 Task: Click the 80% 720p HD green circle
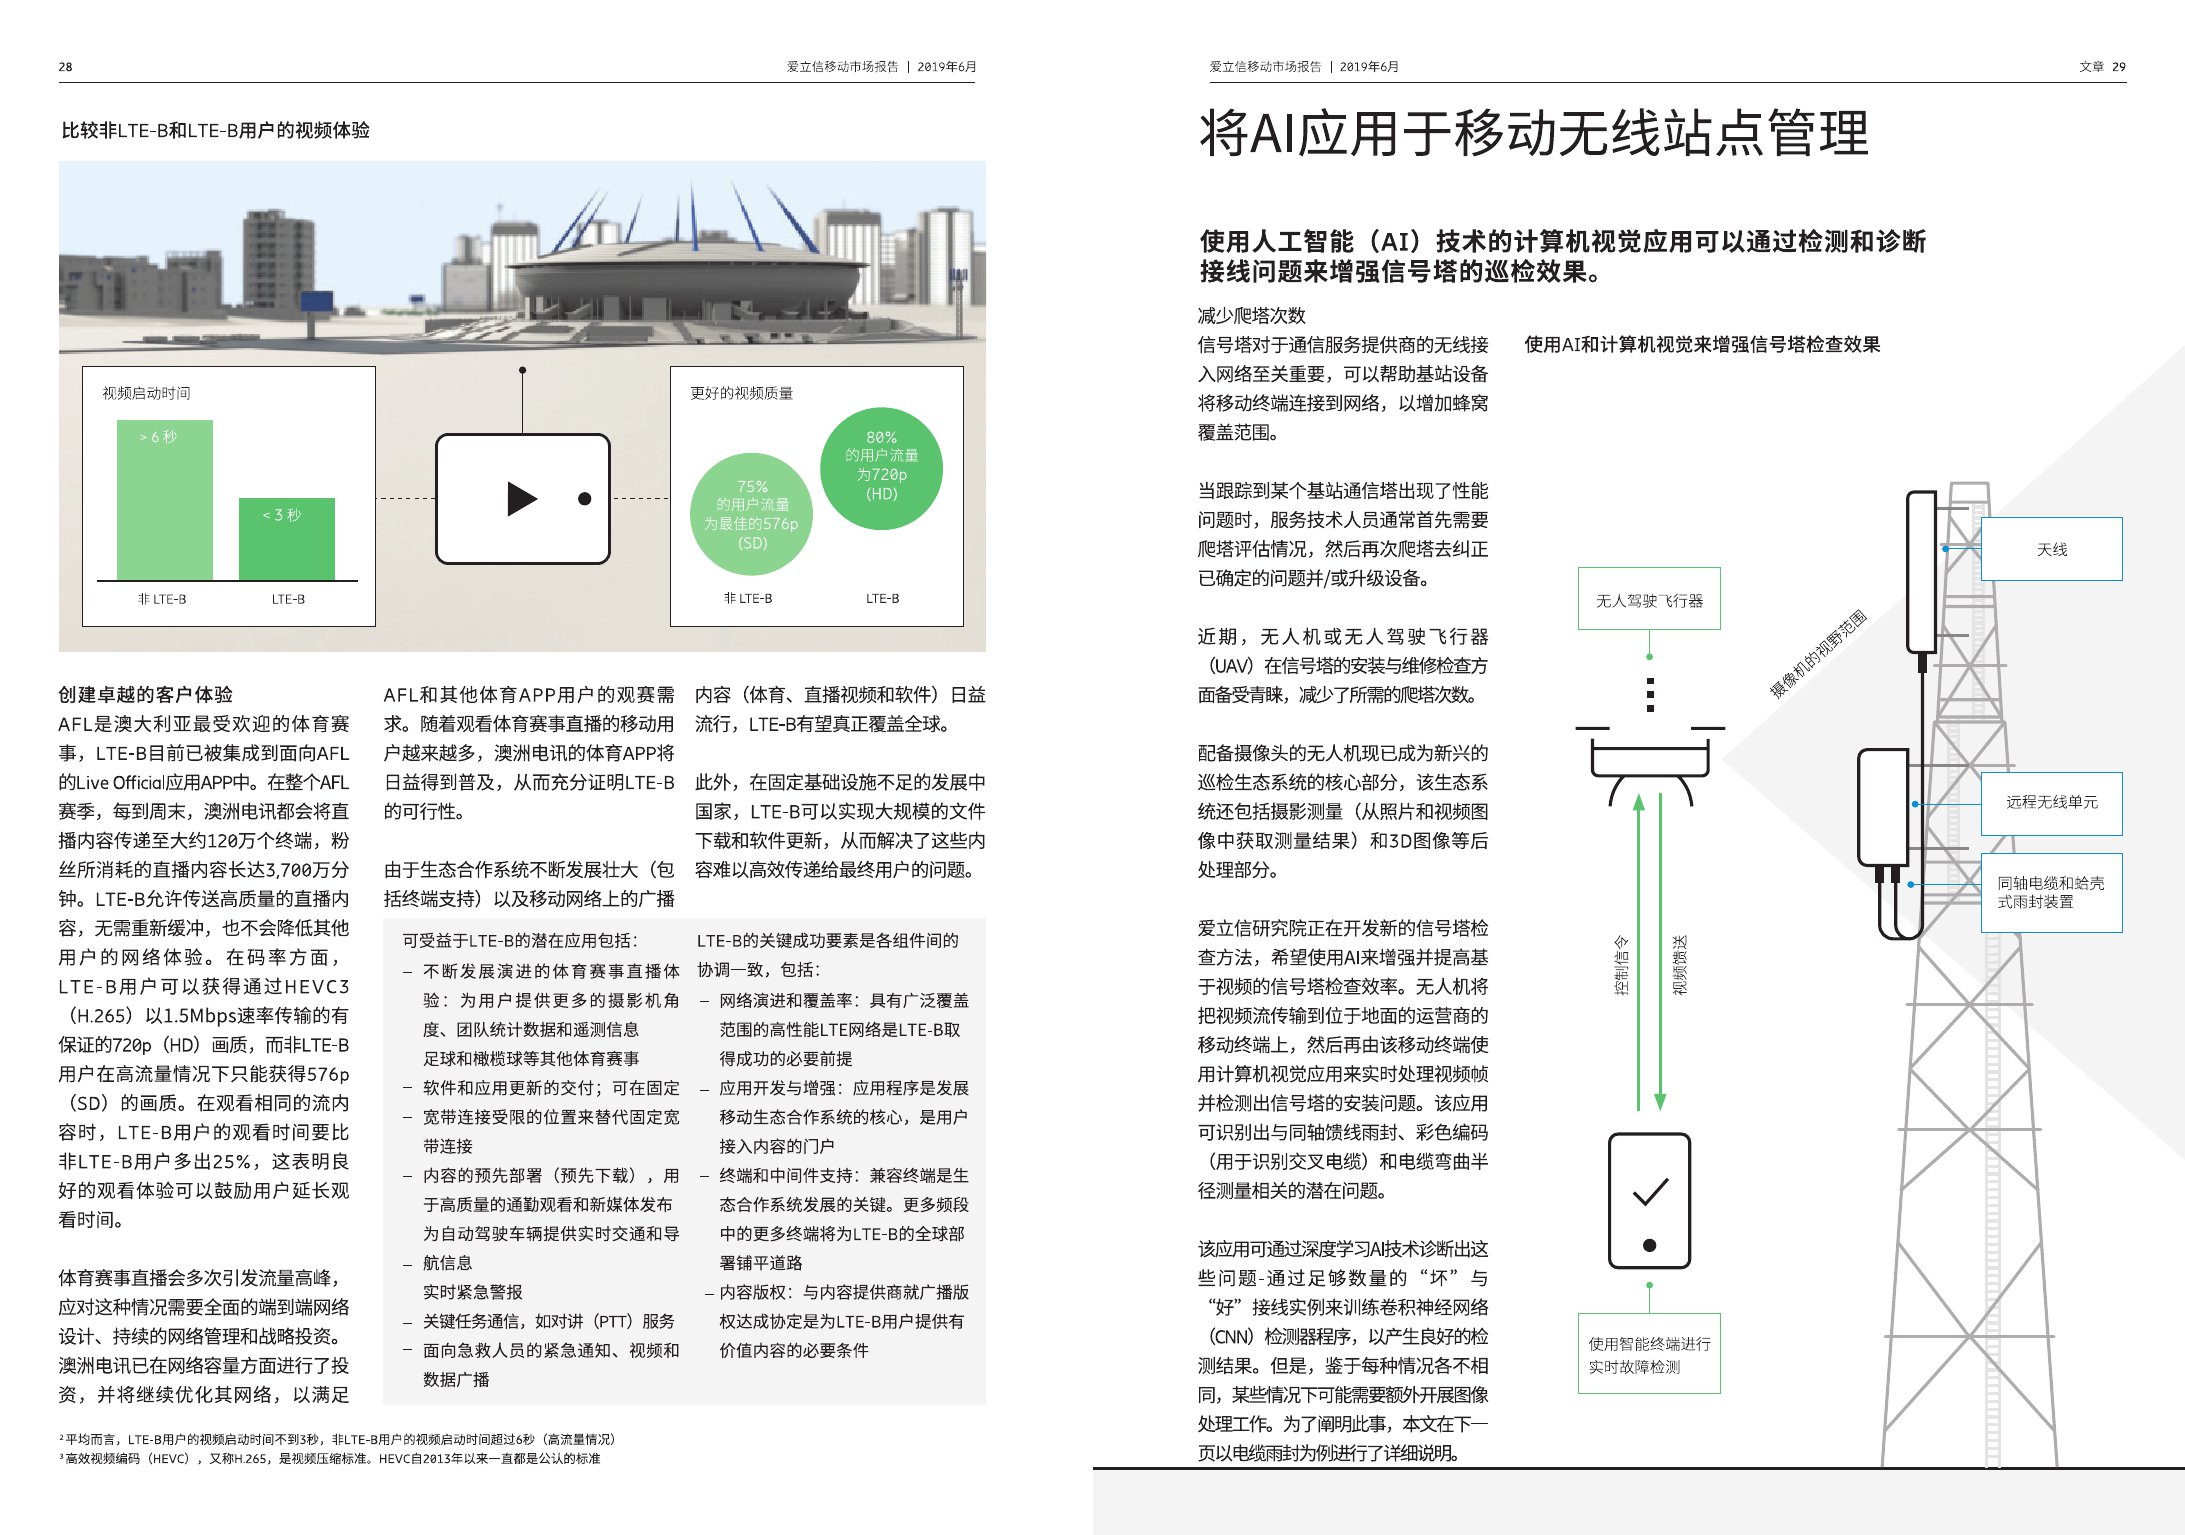coord(881,467)
